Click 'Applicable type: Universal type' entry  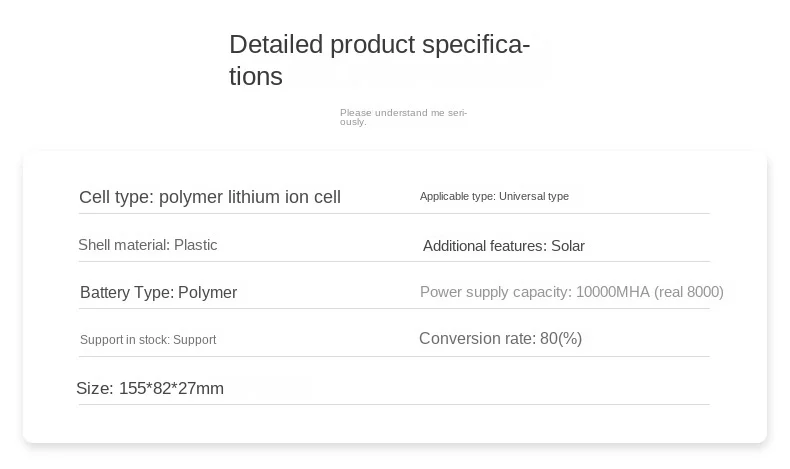point(494,196)
